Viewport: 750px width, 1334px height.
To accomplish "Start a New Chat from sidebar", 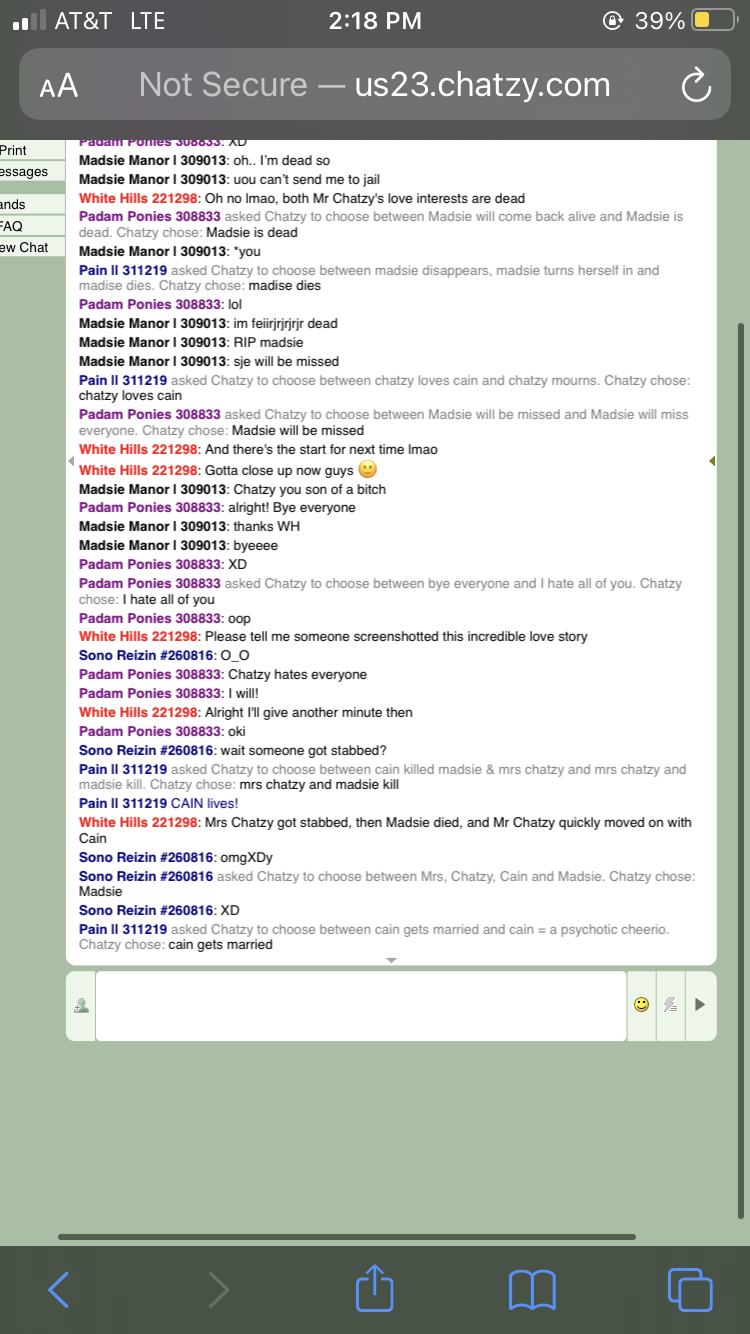I will coord(24,247).
